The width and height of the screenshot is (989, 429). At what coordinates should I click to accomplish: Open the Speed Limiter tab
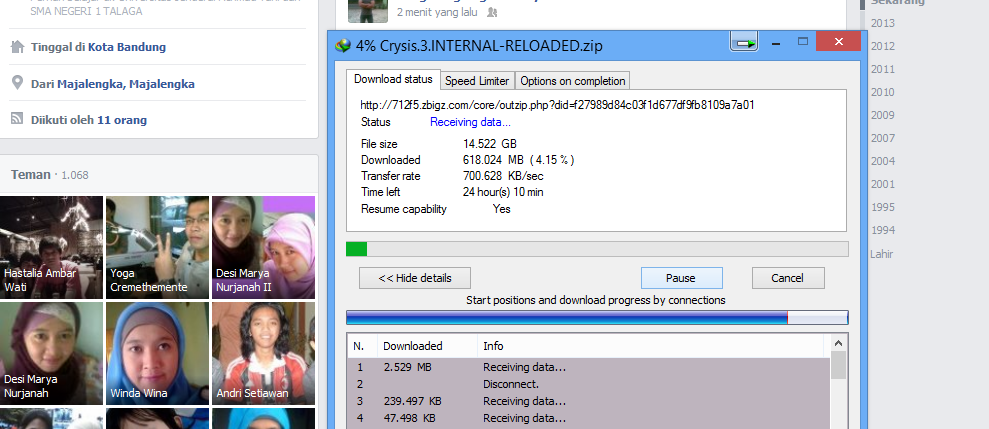[x=477, y=81]
